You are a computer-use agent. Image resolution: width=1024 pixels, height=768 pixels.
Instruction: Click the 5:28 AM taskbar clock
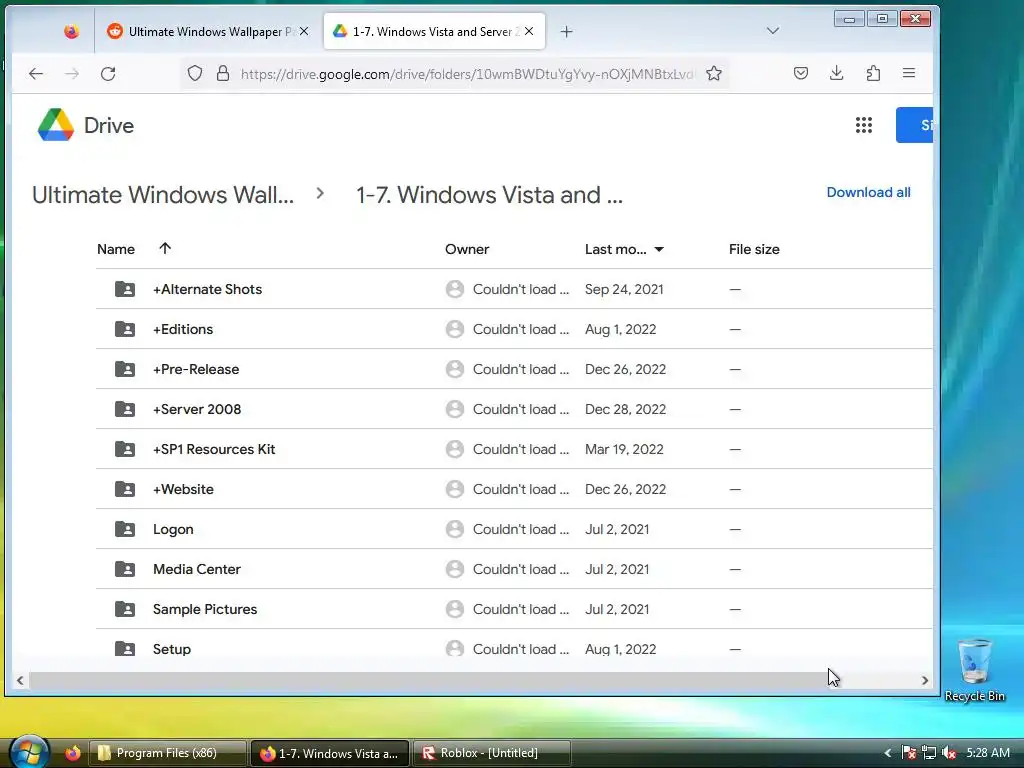(x=987, y=753)
